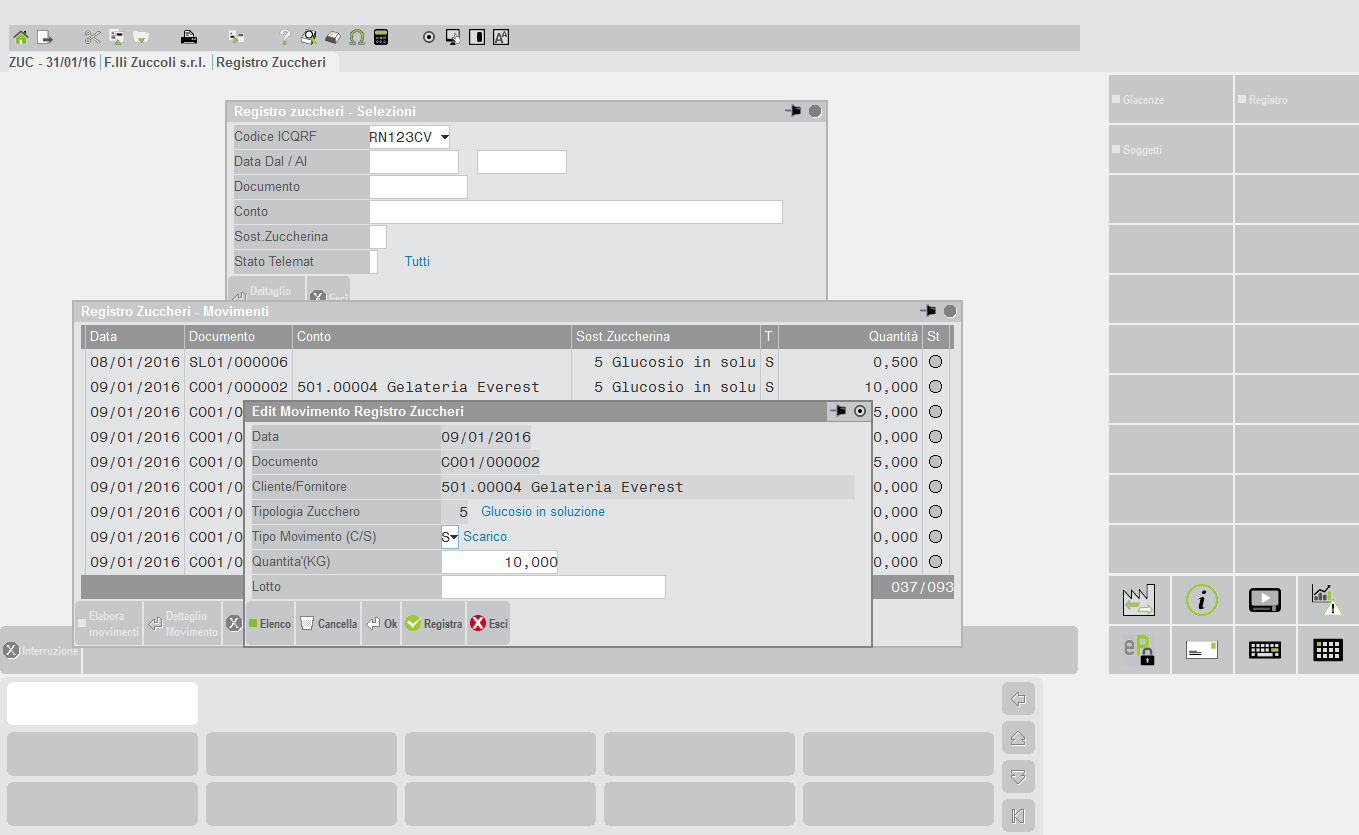Toggle the round button in Edit Movimento title bar
The height and width of the screenshot is (835, 1359).
click(859, 411)
